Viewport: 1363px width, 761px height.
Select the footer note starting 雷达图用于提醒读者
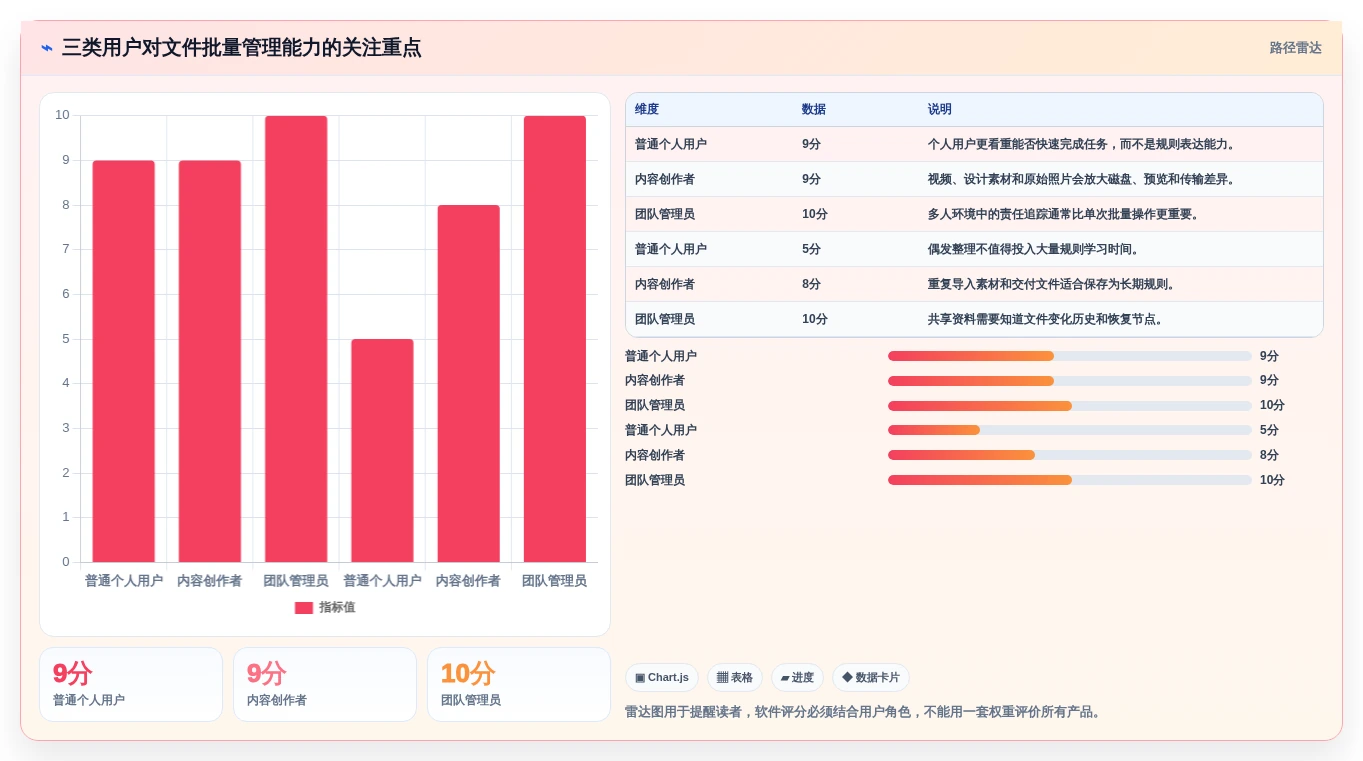coord(865,712)
